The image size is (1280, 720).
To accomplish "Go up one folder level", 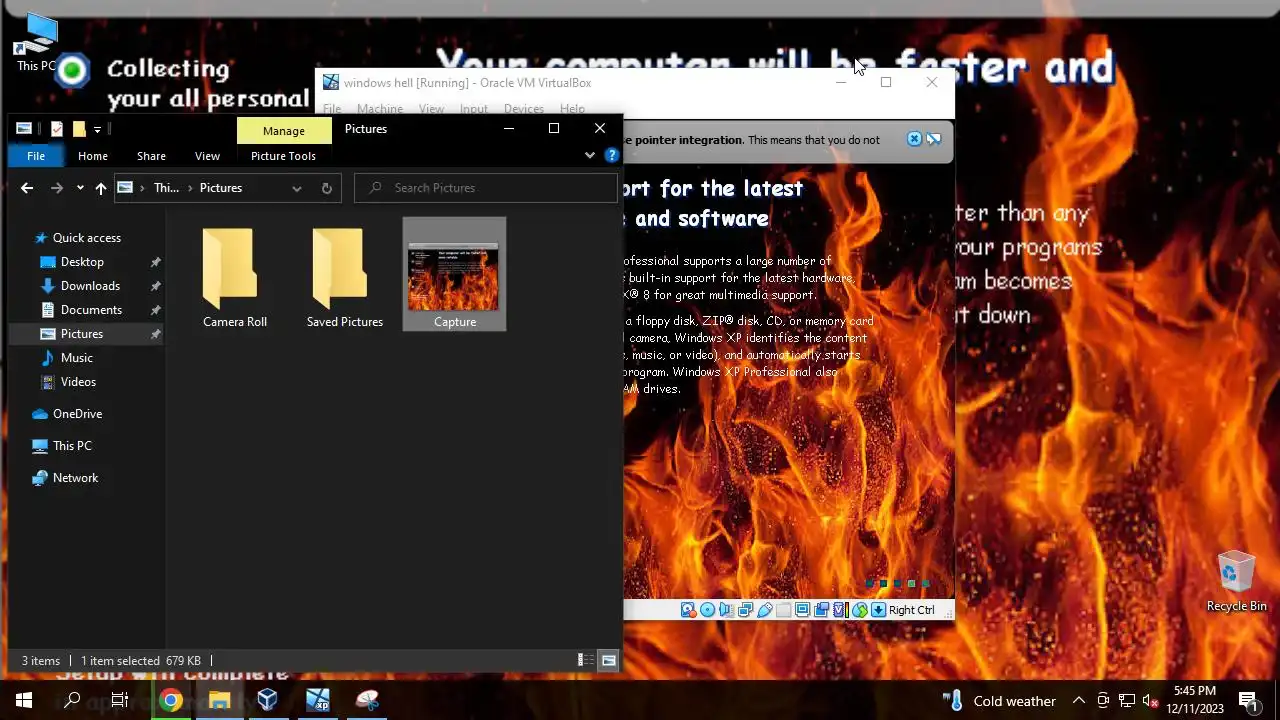I will (100, 188).
